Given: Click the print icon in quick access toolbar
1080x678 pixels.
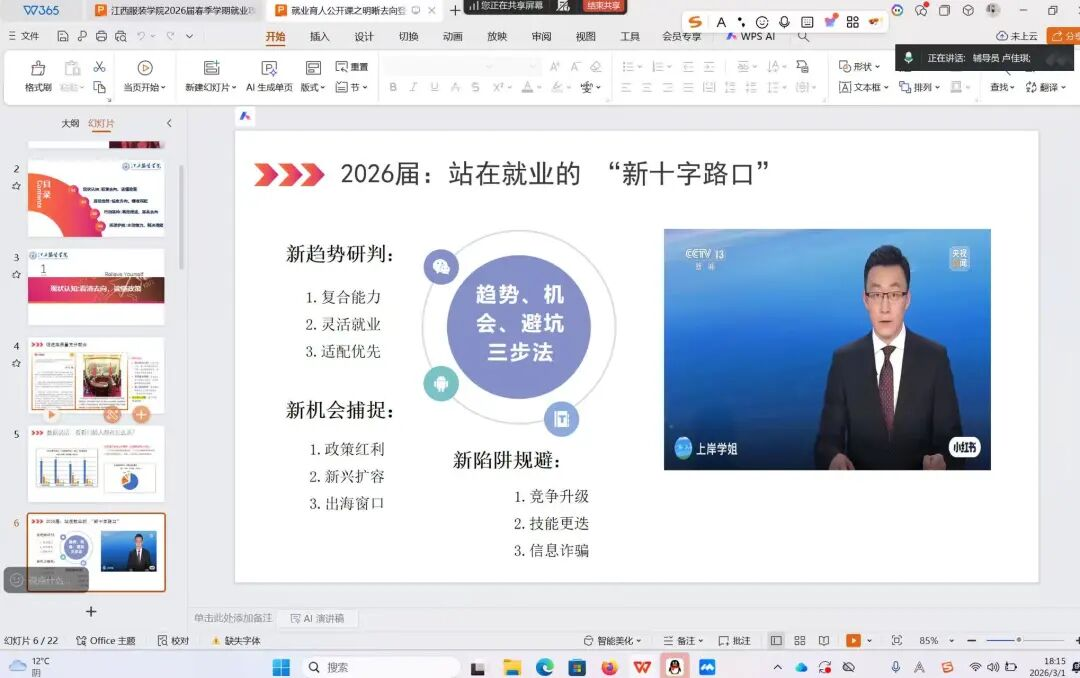Looking at the screenshot, I should 101,36.
